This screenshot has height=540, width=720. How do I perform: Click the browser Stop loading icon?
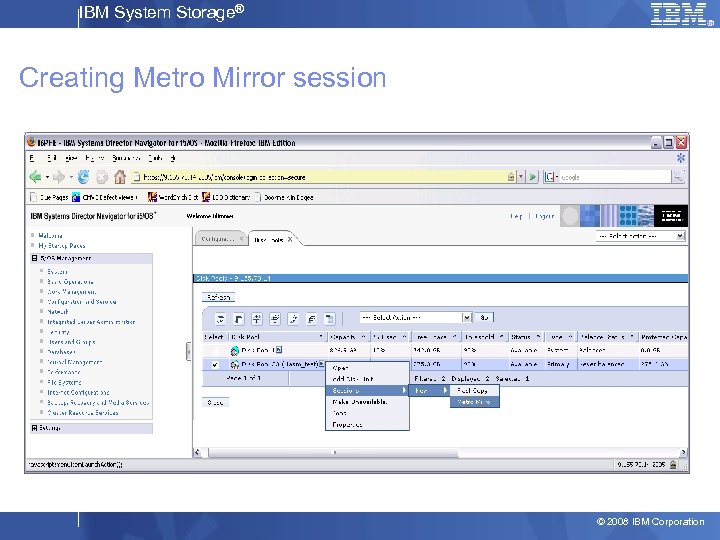point(102,177)
